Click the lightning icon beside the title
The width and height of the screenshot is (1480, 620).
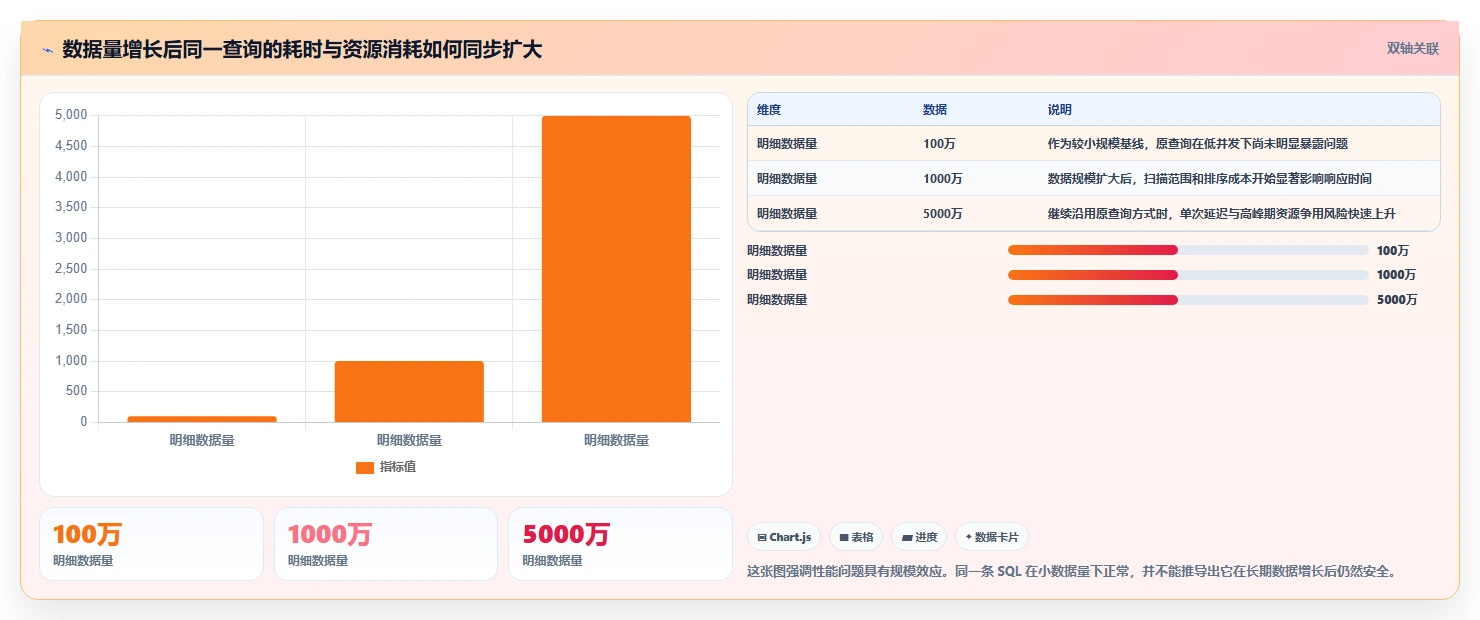47,50
